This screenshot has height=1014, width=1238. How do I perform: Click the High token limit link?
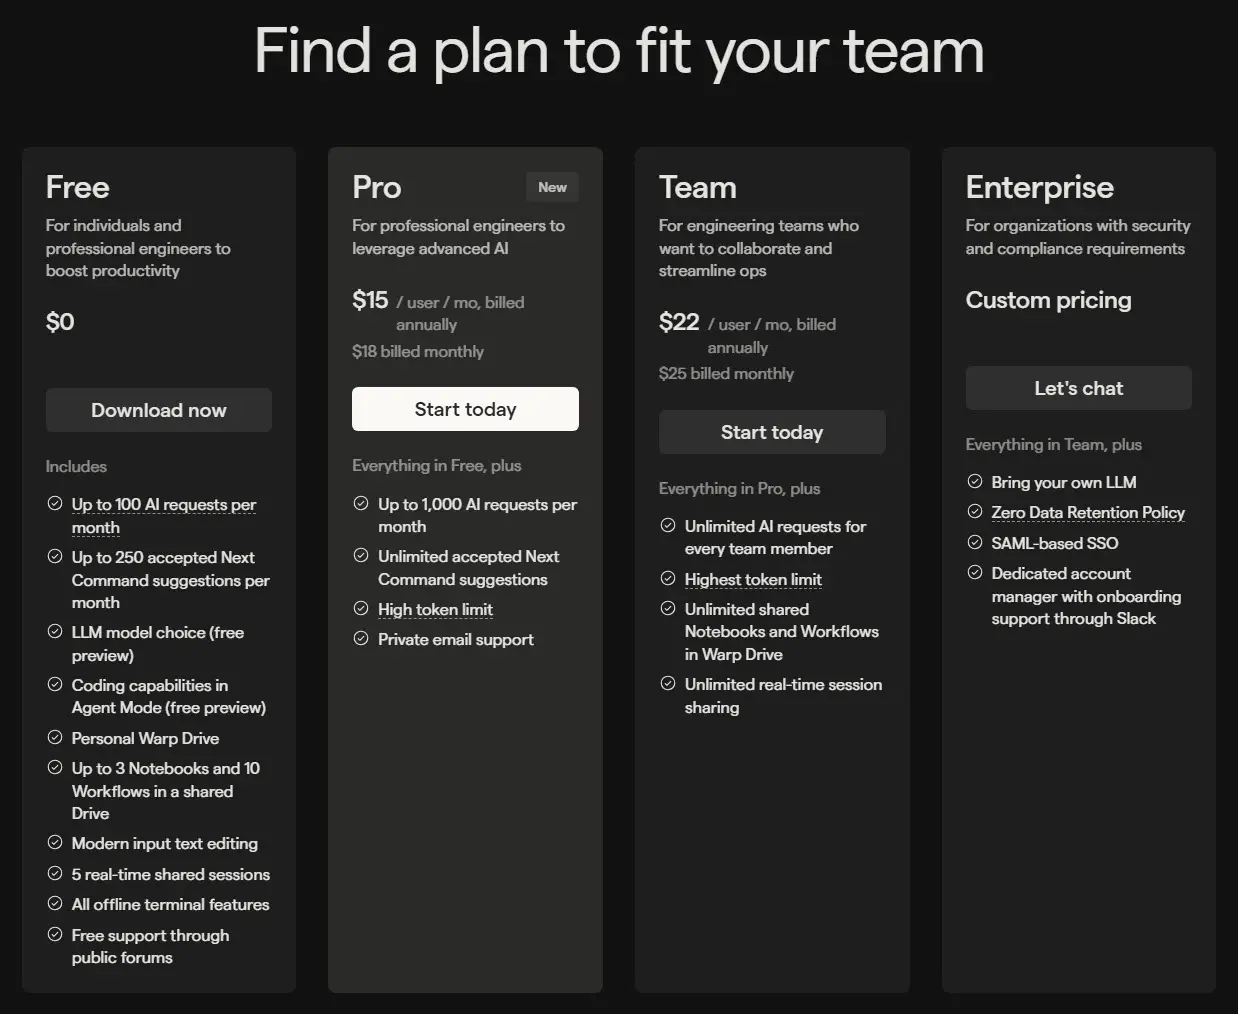[435, 609]
